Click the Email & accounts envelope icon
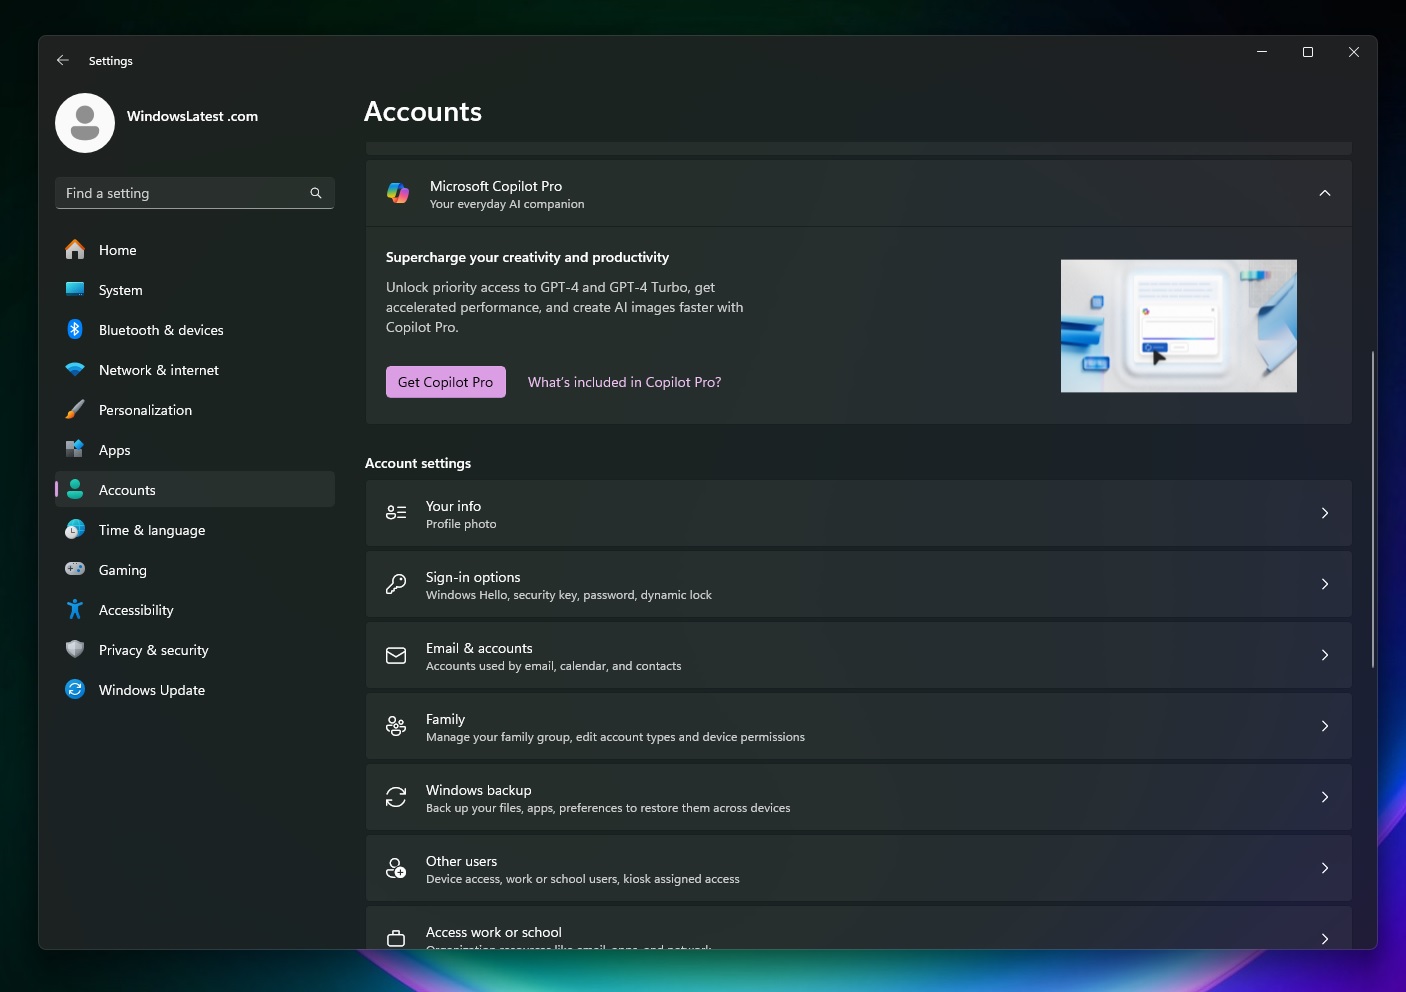The height and width of the screenshot is (992, 1406). point(396,655)
